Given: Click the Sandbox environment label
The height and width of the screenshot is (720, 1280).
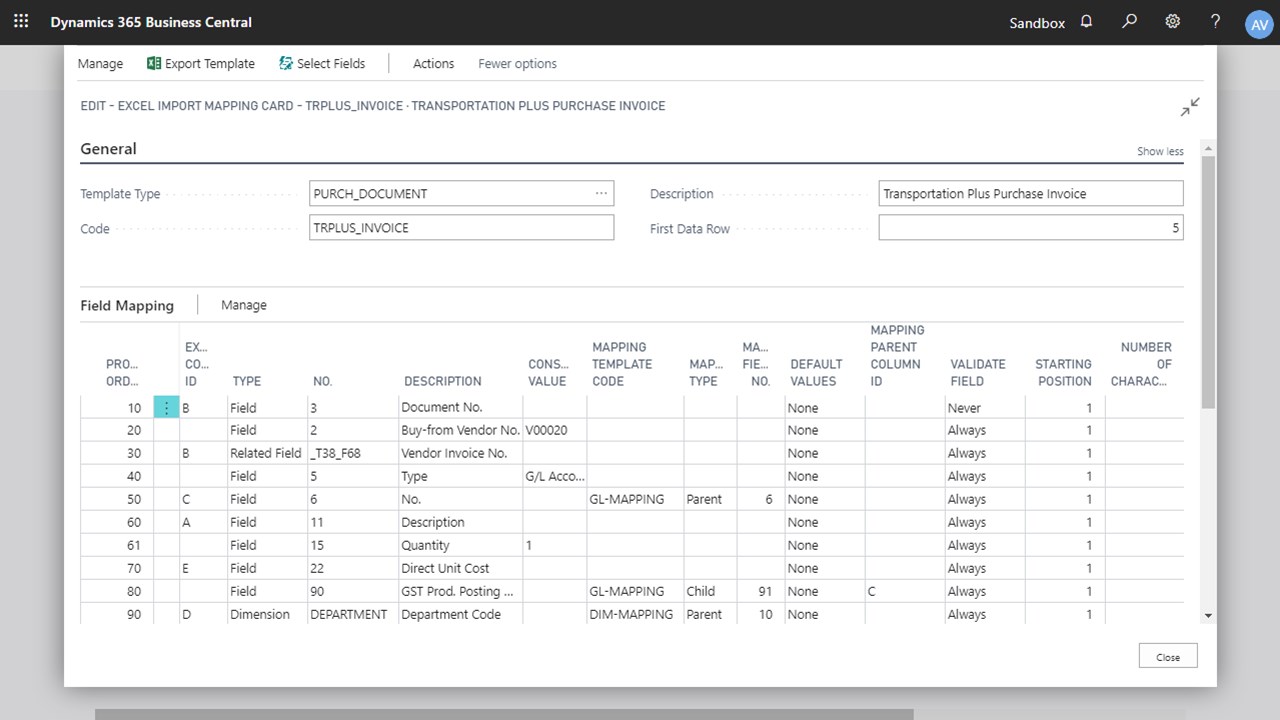Looking at the screenshot, I should [1037, 22].
